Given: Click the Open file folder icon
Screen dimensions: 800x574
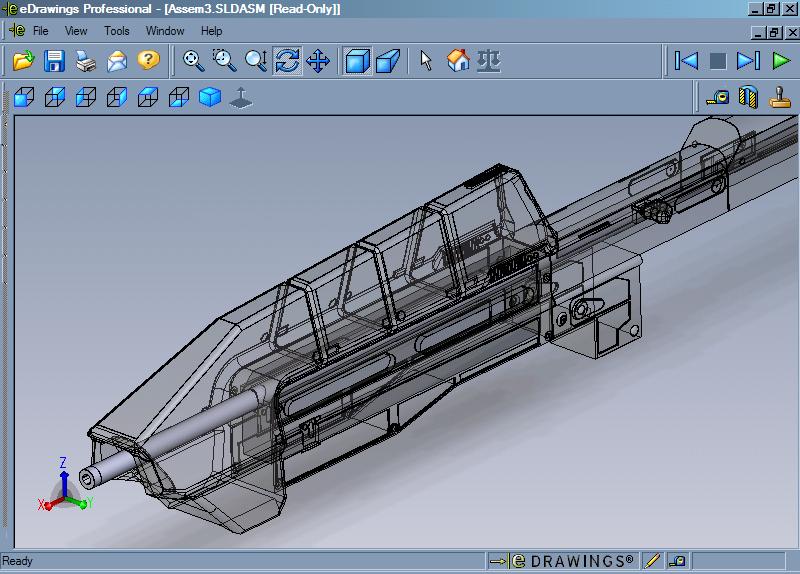Looking at the screenshot, I should tap(23, 61).
